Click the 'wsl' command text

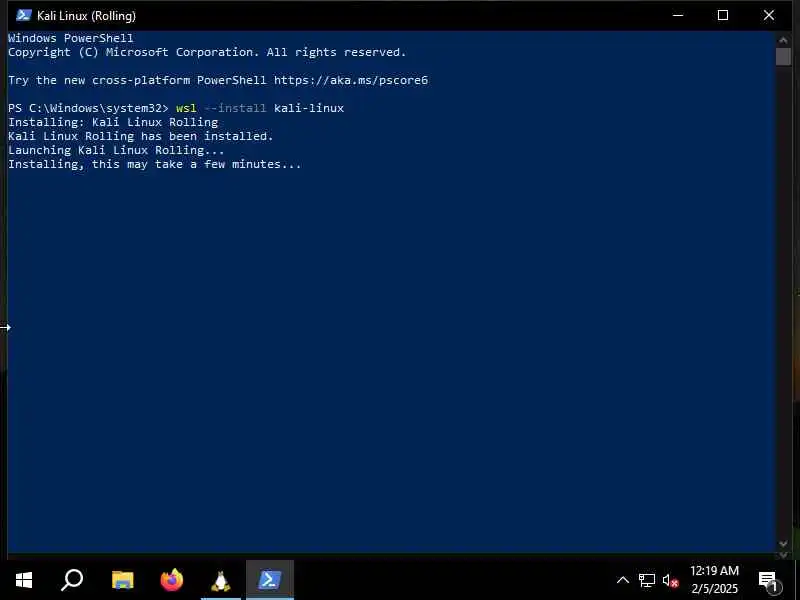click(186, 108)
